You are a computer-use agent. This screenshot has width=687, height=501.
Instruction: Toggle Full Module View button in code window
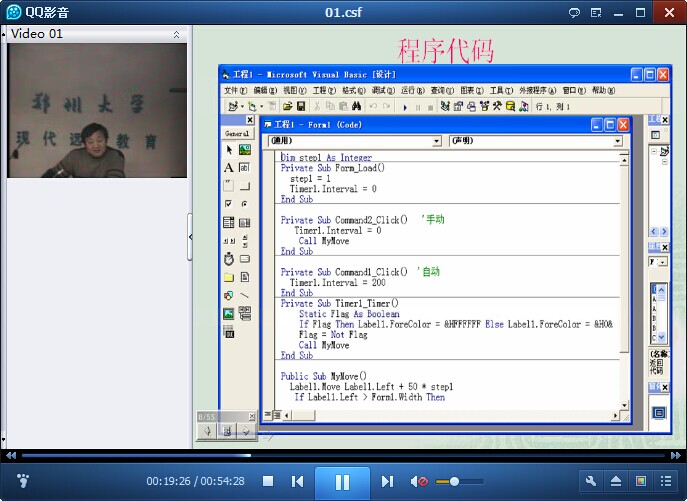click(277, 415)
